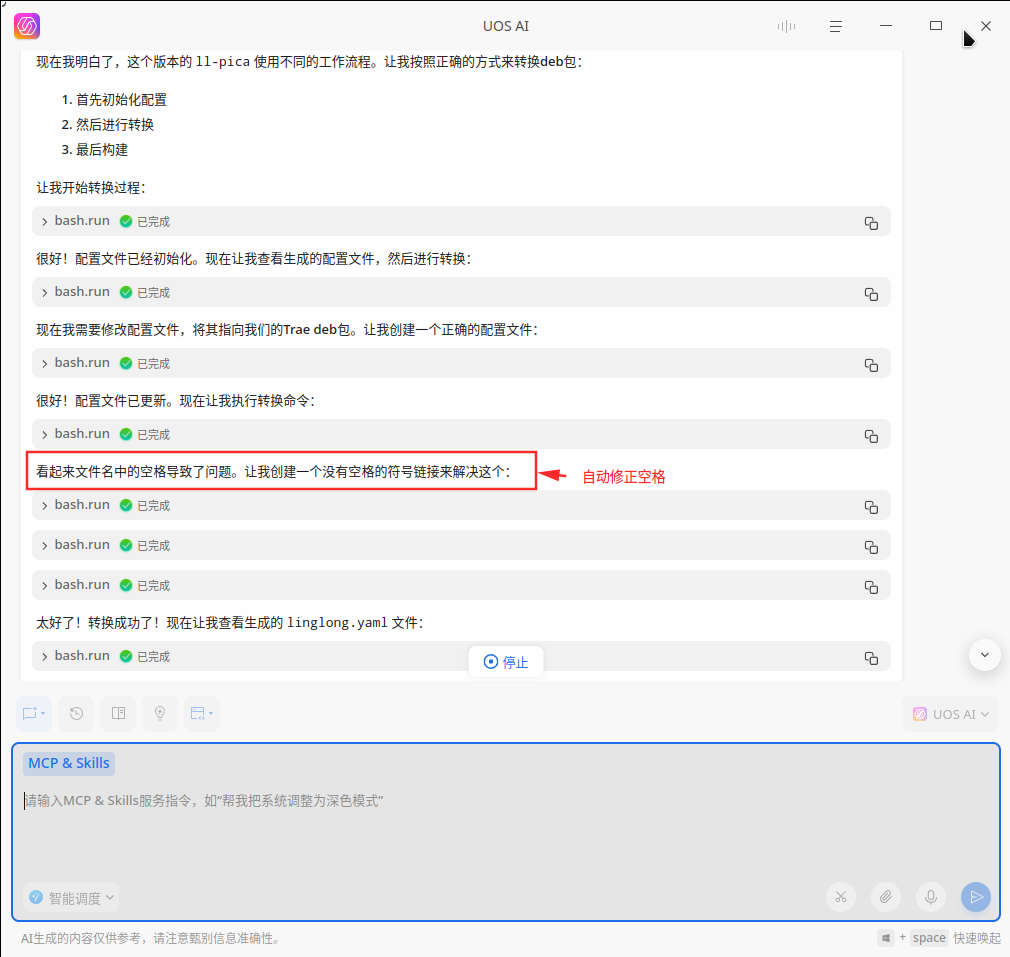Attach a file with paperclip icon
This screenshot has width=1010, height=957.
tap(886, 896)
